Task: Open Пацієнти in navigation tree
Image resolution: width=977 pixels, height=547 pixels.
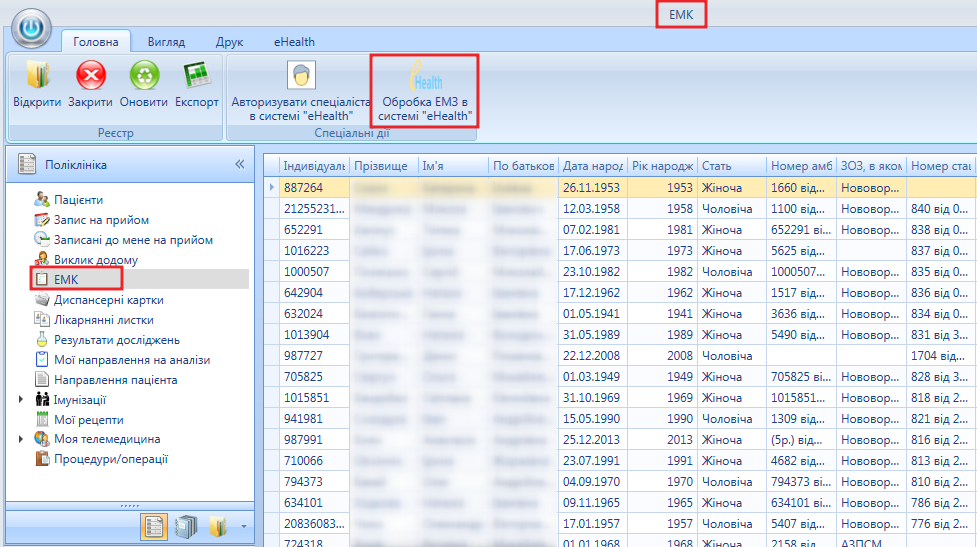Action: tap(79, 199)
